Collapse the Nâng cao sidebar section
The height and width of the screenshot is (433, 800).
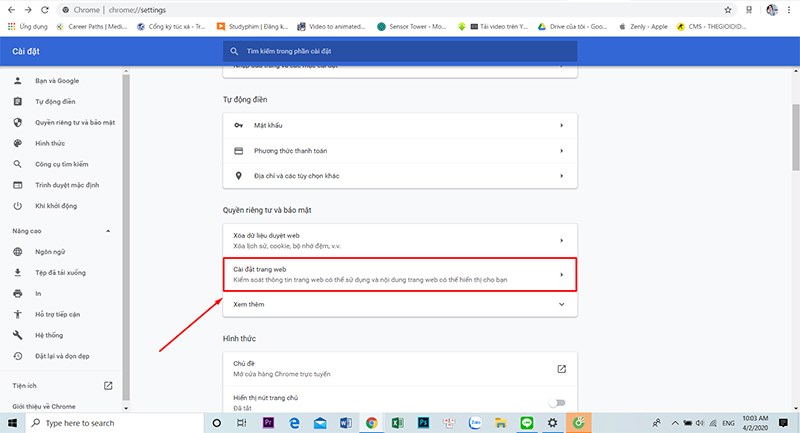[x=108, y=231]
